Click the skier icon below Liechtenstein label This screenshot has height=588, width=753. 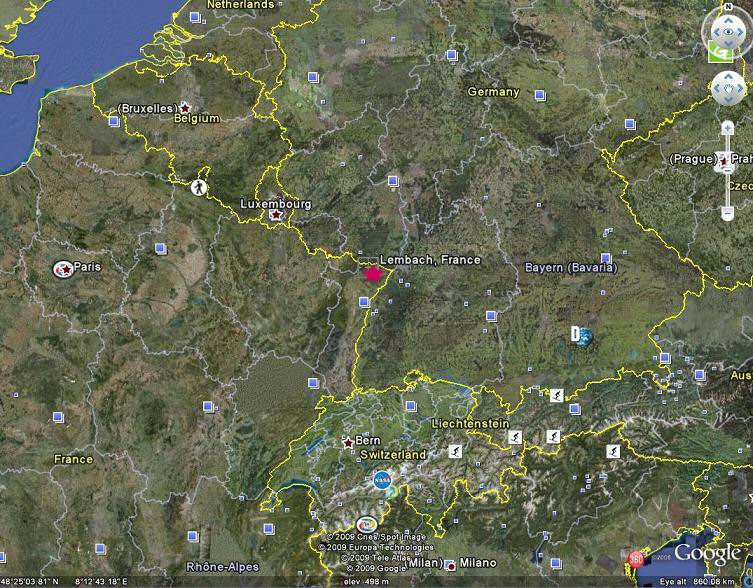(516, 439)
